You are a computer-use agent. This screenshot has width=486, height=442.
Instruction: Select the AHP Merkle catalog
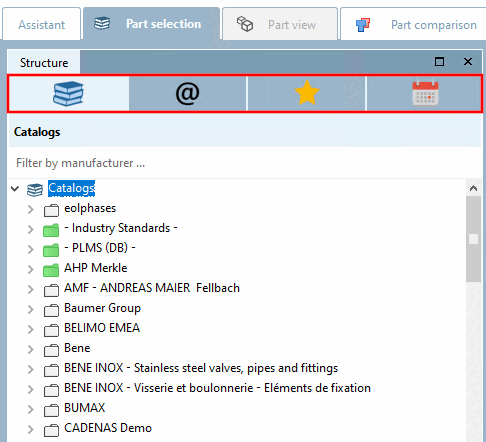pos(96,268)
